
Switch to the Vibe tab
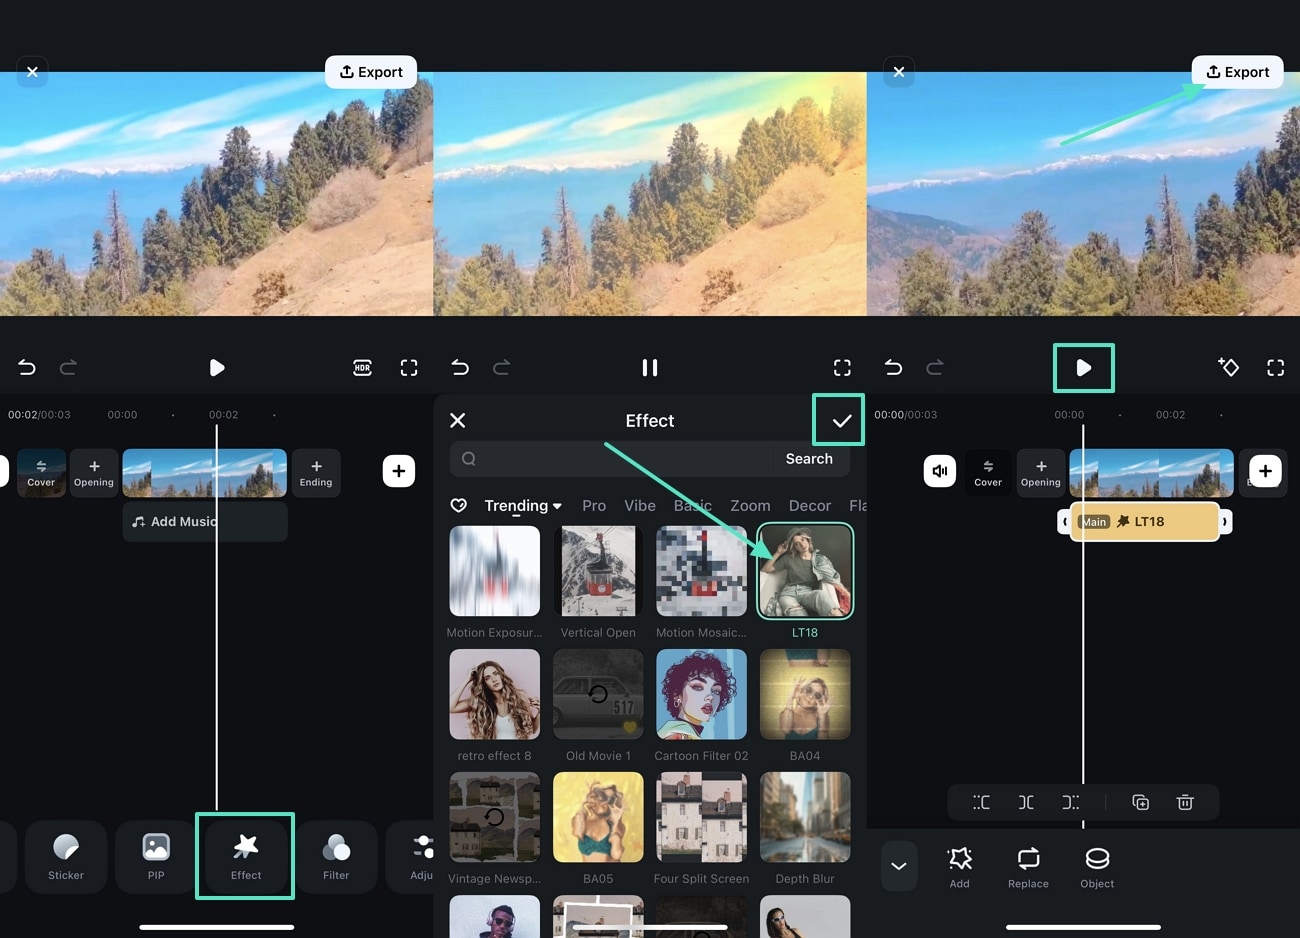pos(640,506)
